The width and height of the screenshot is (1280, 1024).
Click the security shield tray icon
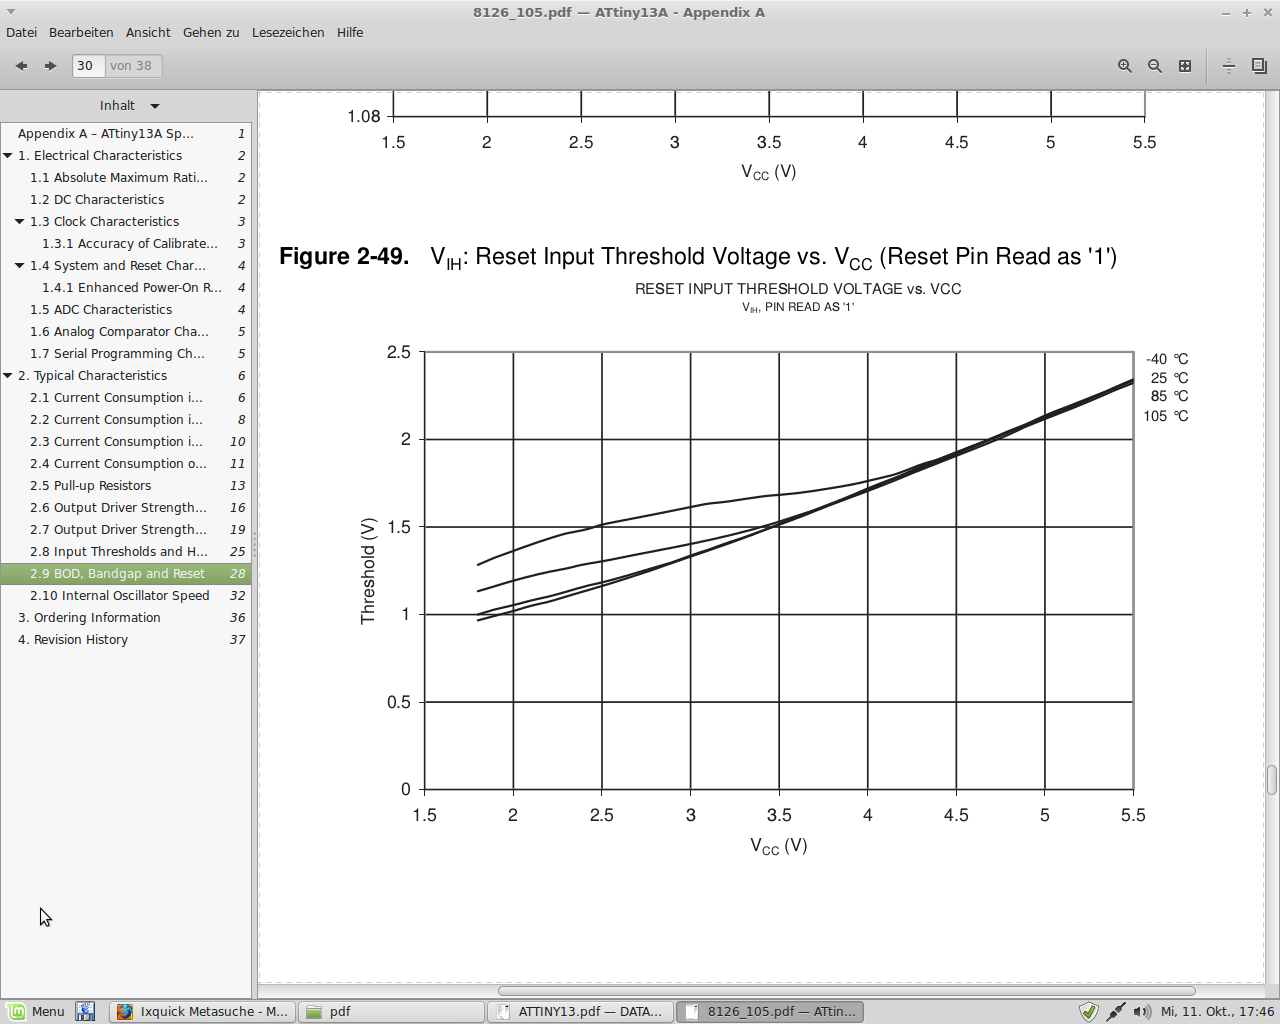coord(1089,1012)
